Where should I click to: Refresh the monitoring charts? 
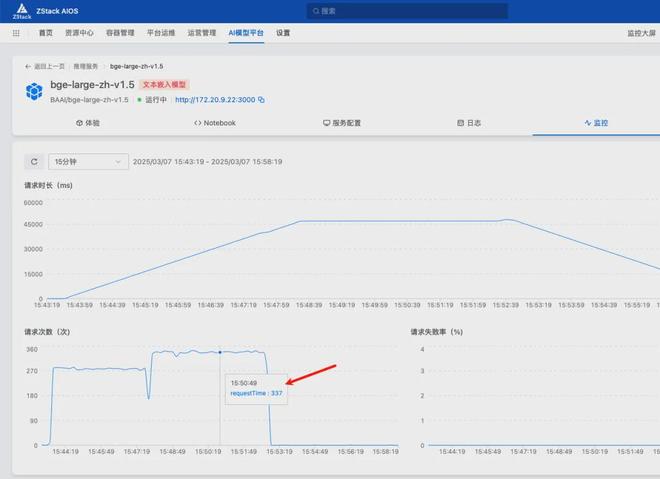34,162
